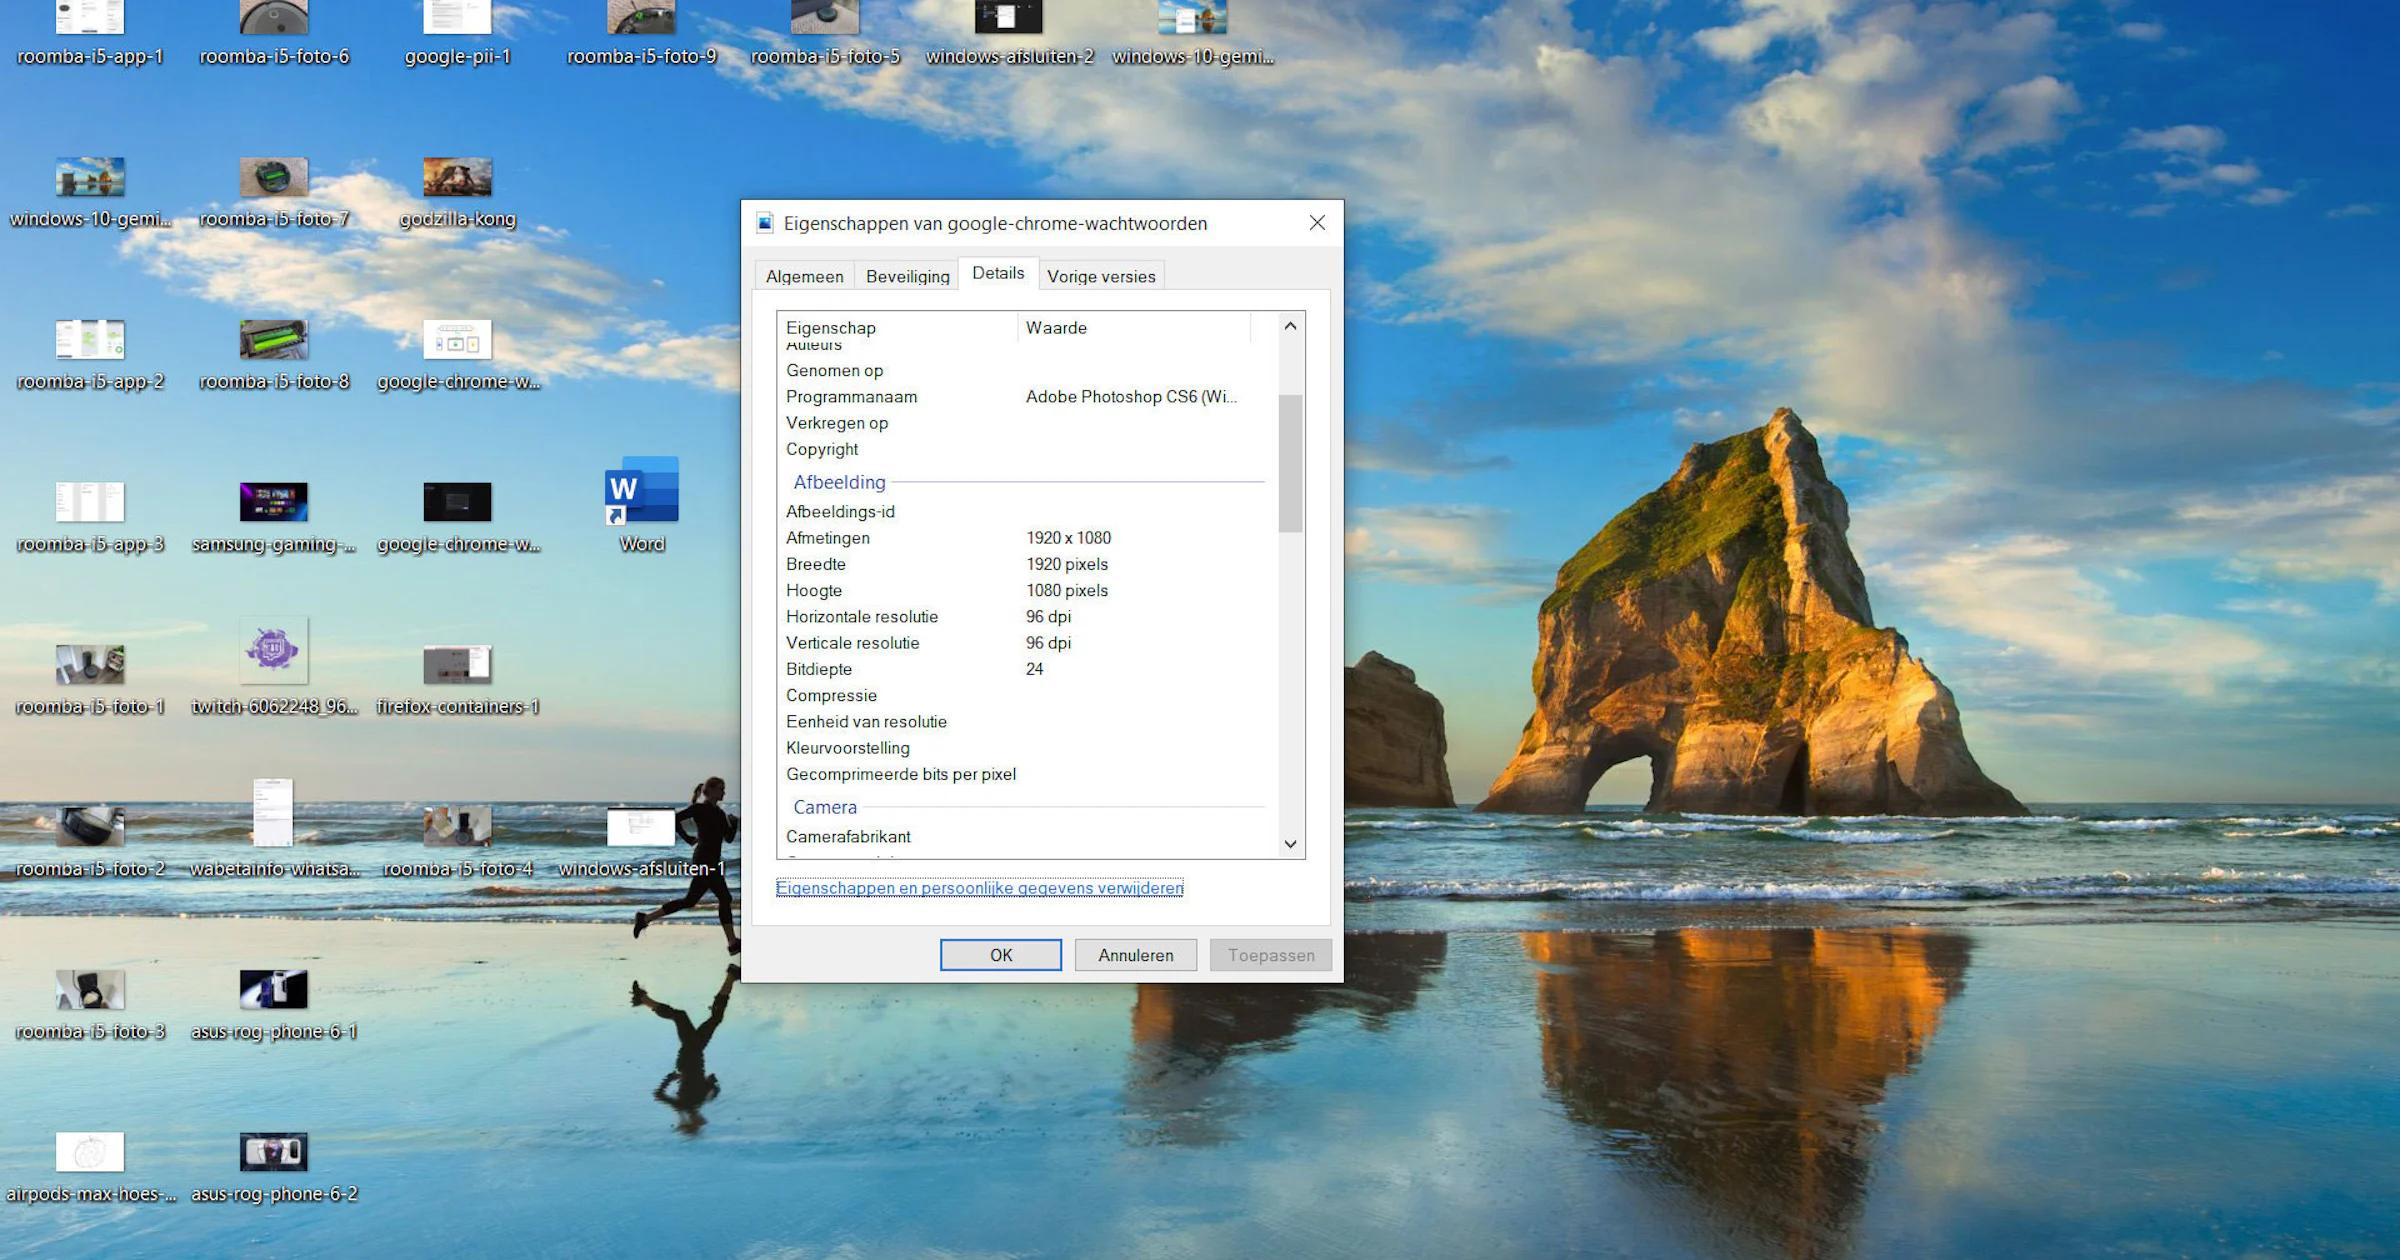Select the roomba-i5-foto-1 desktop icon
Screen dimensions: 2400x1260
90,681
